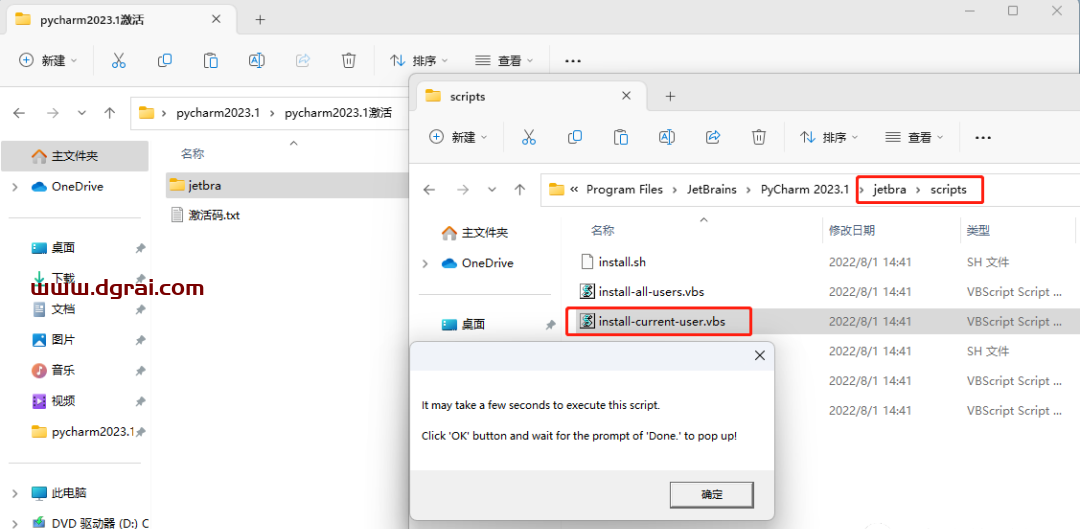Open 排序 dropdown in pycharm2023.1激活 window
This screenshot has height=529, width=1080.
click(x=419, y=61)
